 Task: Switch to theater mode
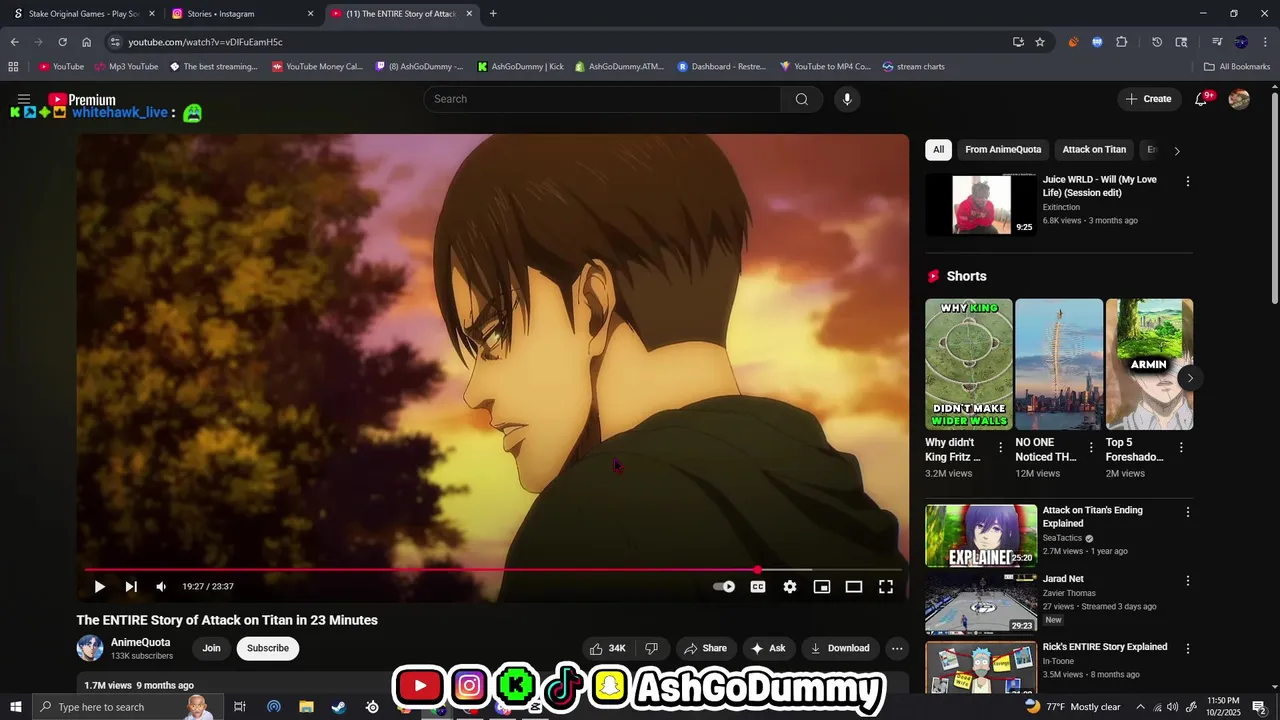(x=854, y=587)
